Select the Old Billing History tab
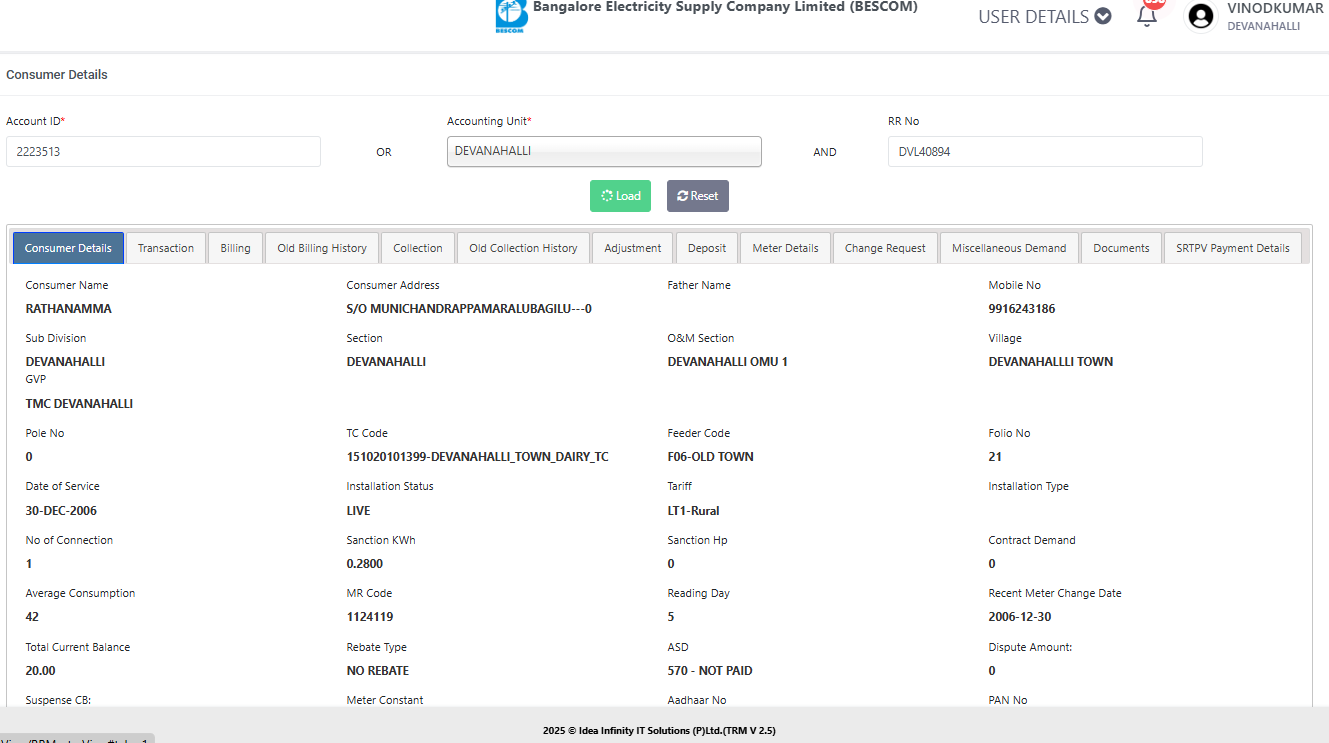1329x743 pixels. (322, 248)
